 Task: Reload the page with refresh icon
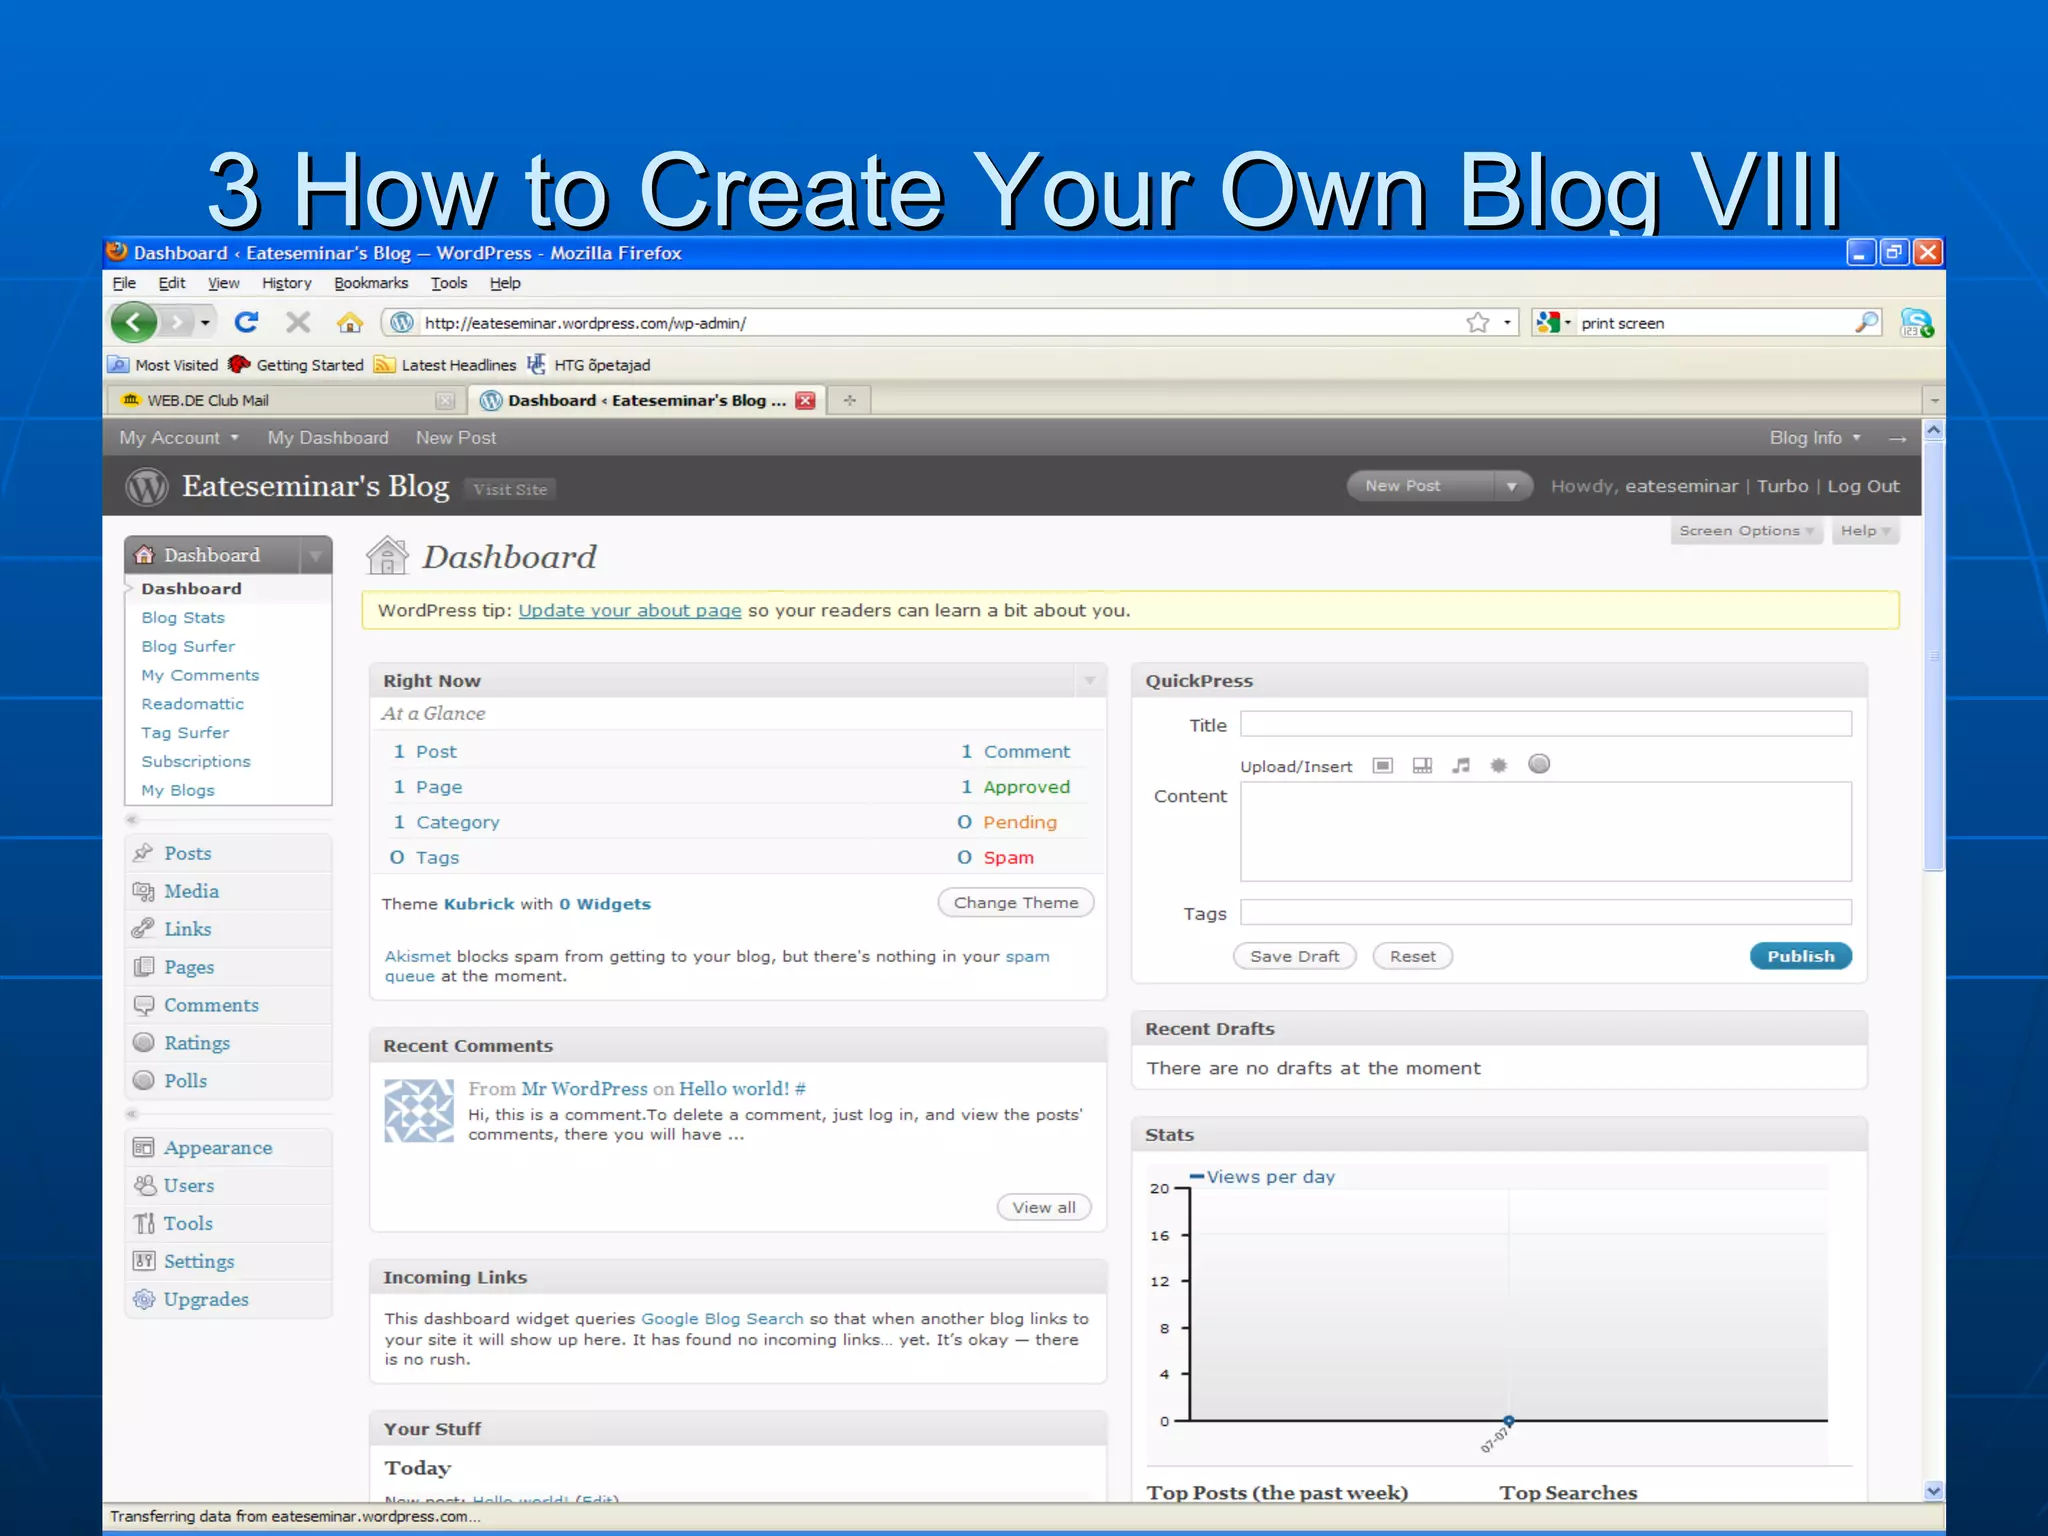point(246,322)
